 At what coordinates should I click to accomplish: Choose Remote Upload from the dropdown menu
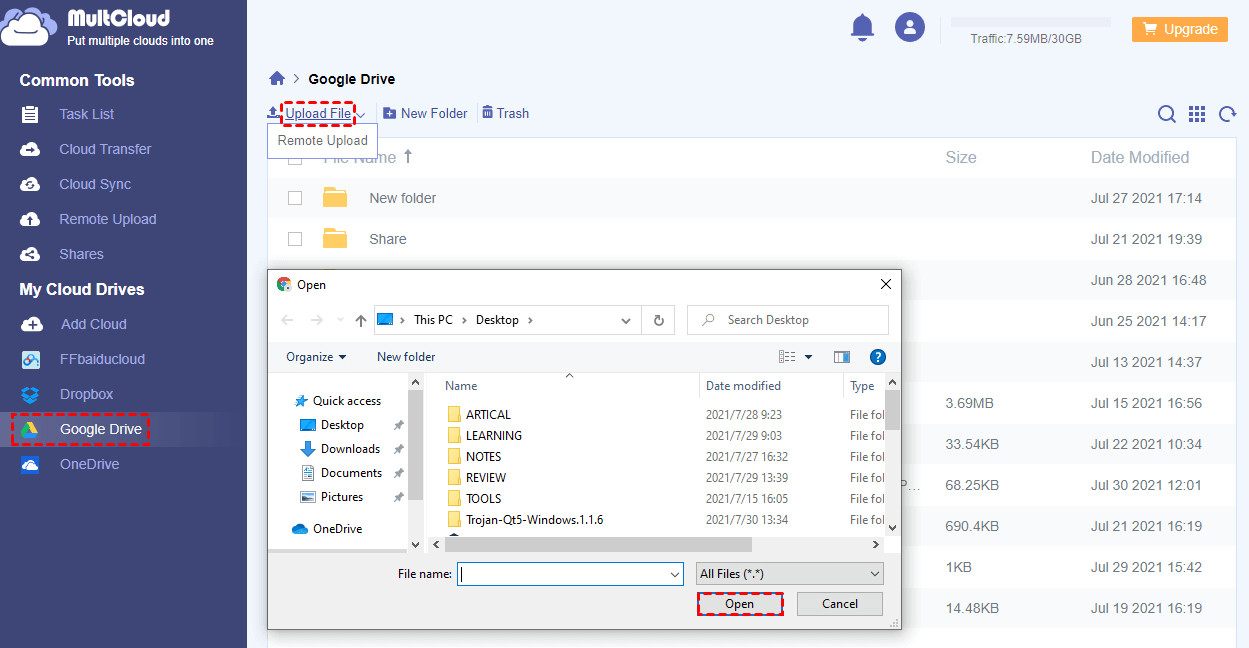click(322, 141)
